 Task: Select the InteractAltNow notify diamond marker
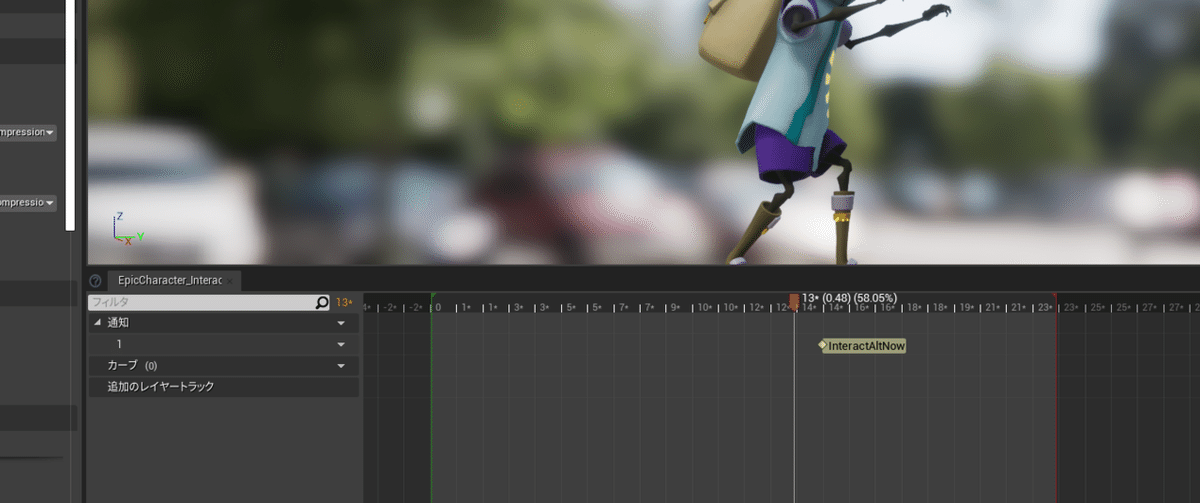click(x=822, y=345)
